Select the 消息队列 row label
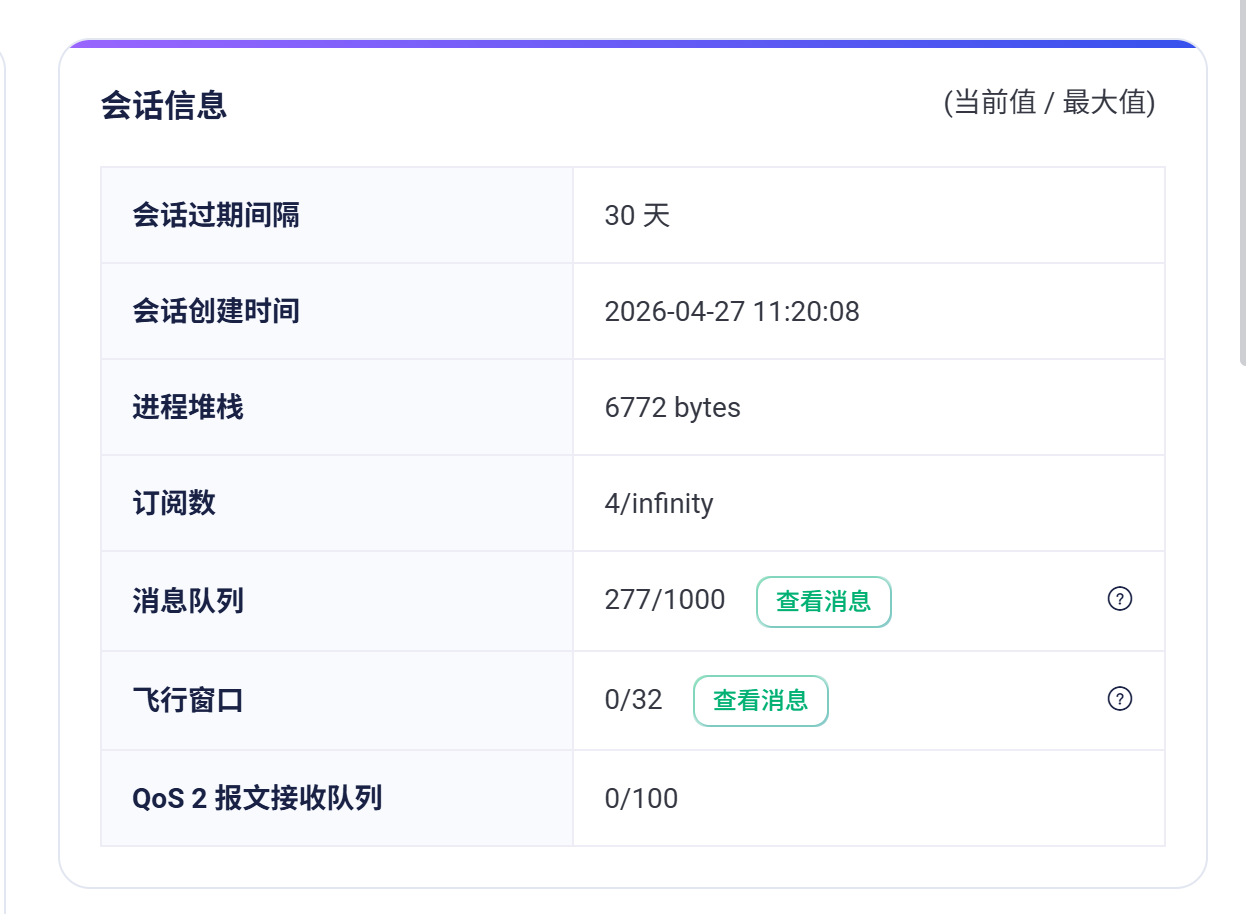The width and height of the screenshot is (1246, 914). point(188,601)
